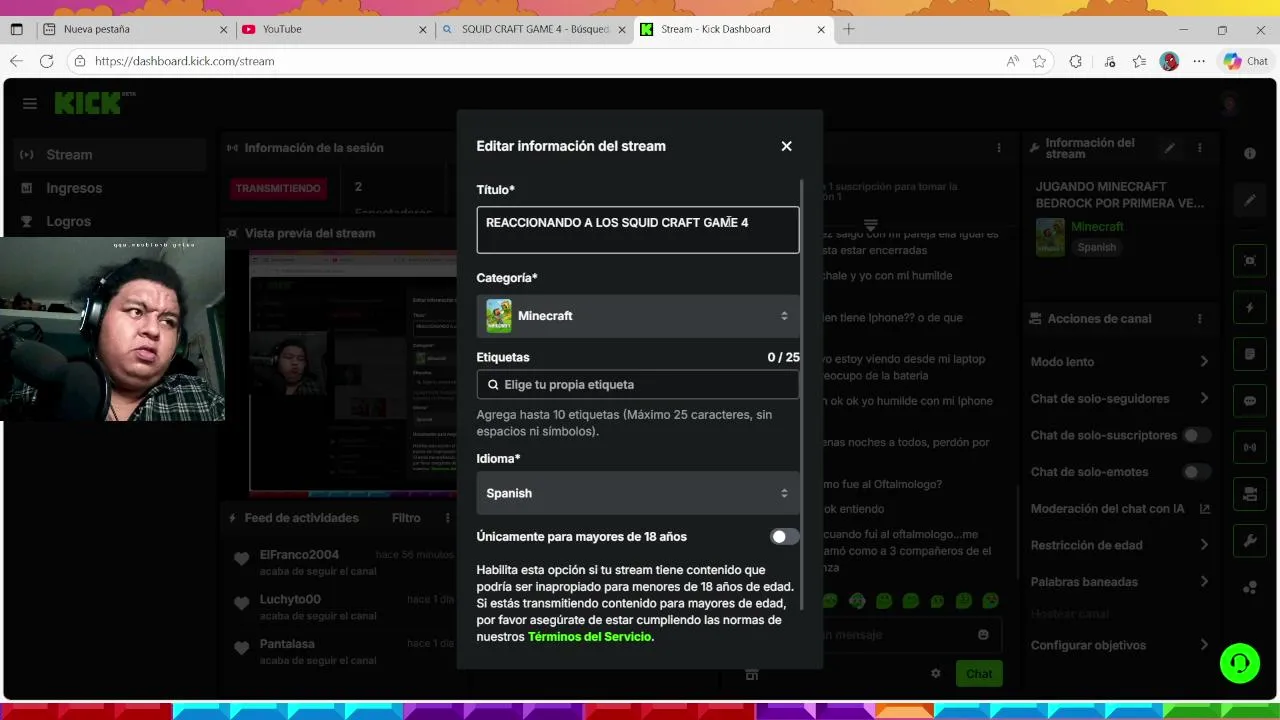Open browser extensions menu
This screenshot has height=720, width=1280.
click(x=1076, y=61)
